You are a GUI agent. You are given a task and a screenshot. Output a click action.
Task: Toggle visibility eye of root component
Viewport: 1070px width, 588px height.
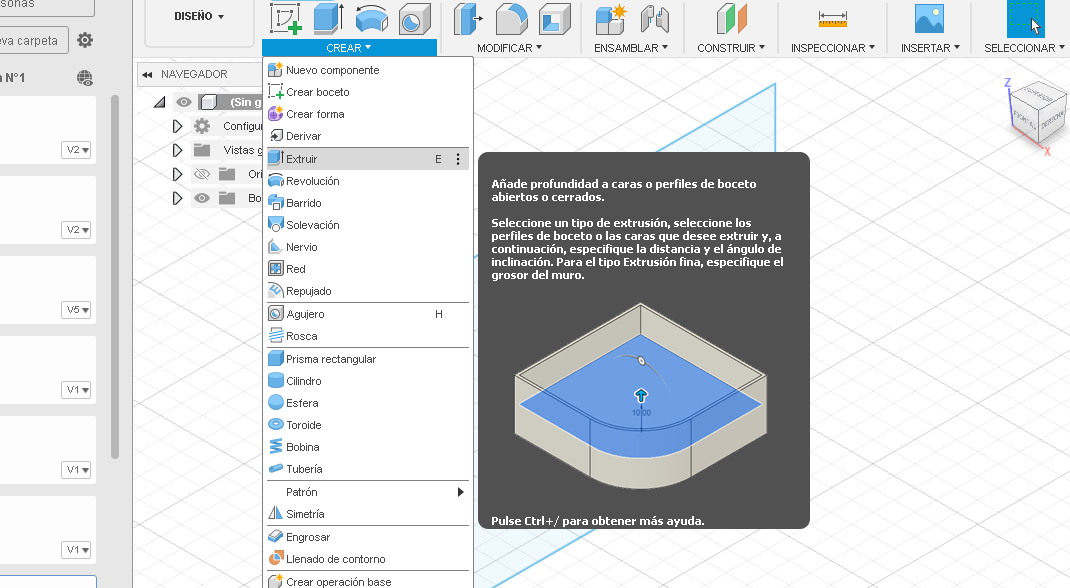[x=184, y=102]
